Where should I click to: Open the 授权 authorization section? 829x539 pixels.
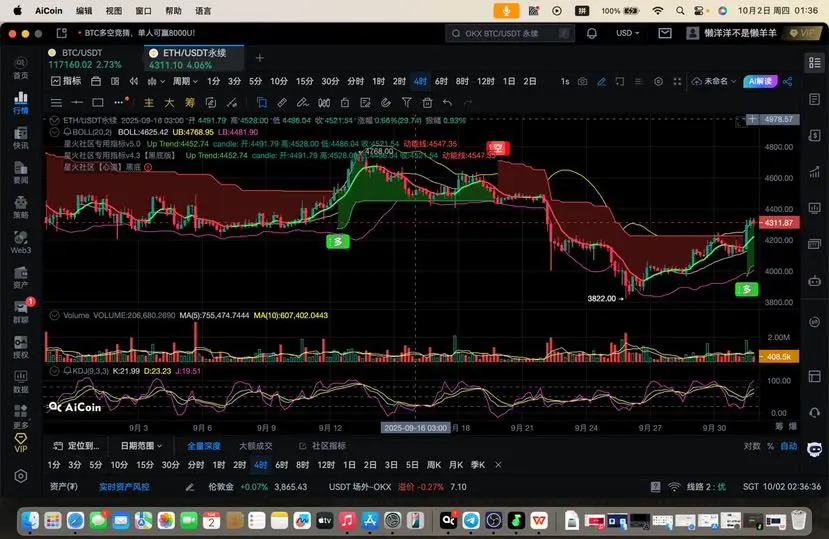click(21, 347)
